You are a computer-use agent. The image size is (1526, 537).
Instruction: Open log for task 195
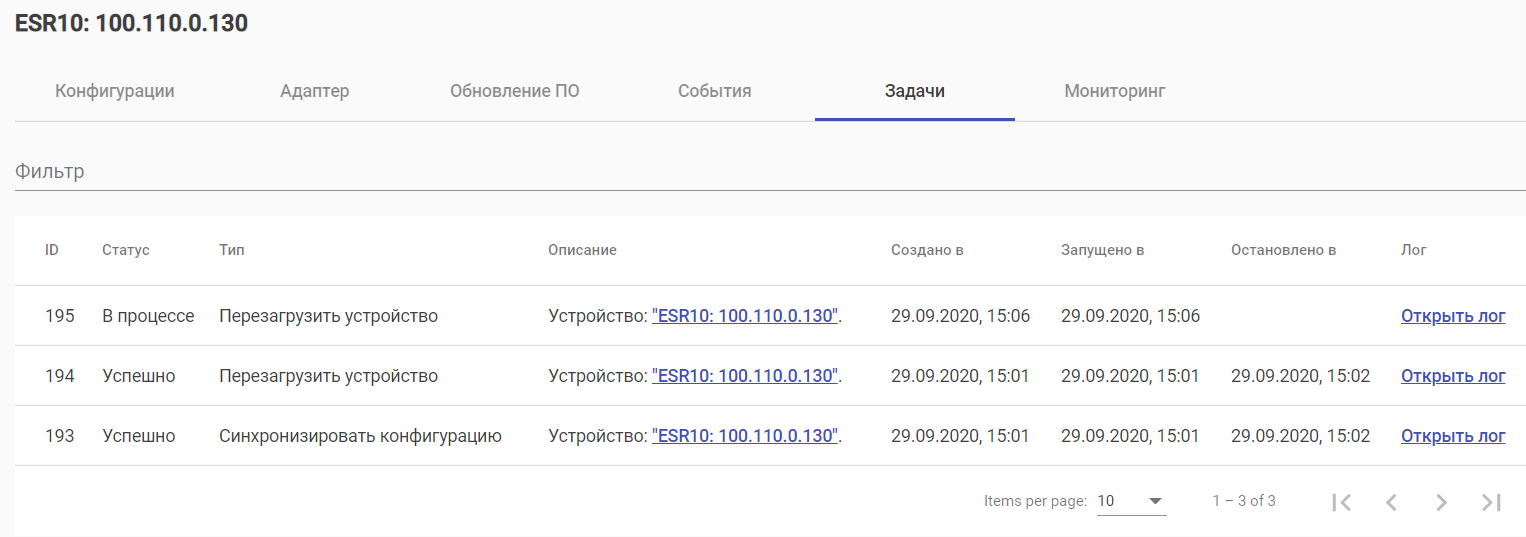pos(1453,316)
